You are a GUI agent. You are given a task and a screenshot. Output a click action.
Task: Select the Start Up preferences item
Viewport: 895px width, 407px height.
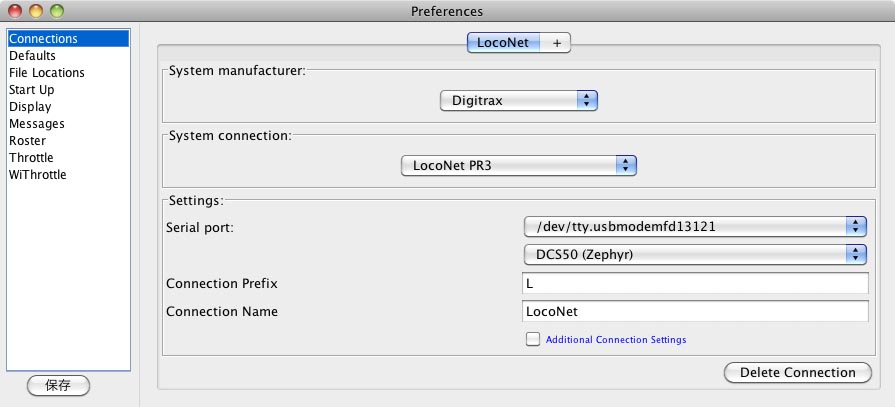click(68, 90)
